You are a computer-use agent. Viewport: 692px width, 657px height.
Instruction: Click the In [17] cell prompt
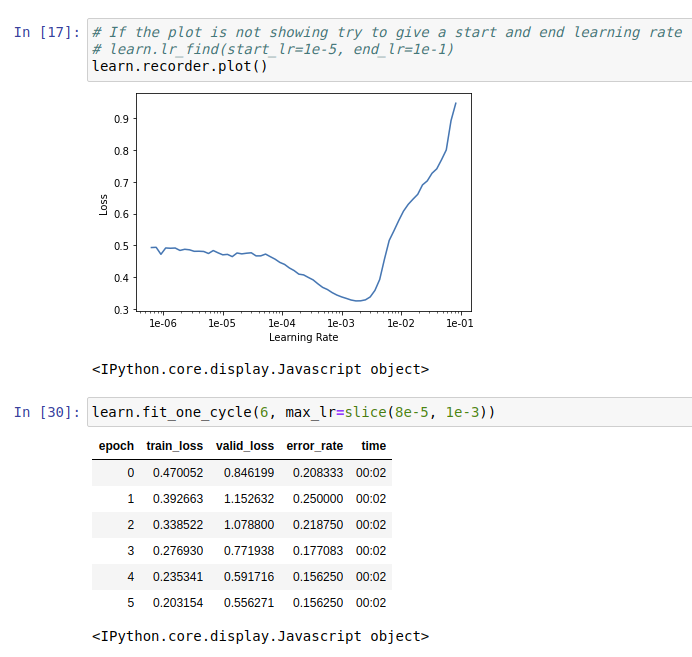[46, 32]
